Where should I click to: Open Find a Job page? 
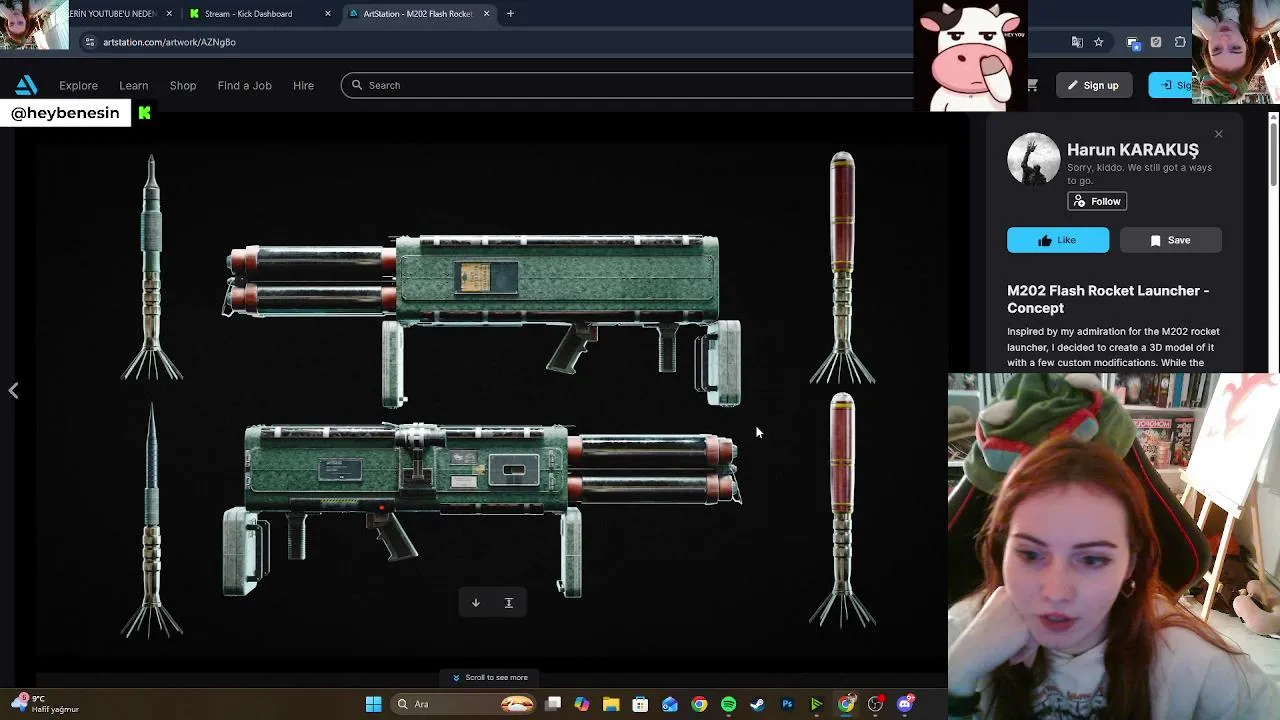point(244,85)
